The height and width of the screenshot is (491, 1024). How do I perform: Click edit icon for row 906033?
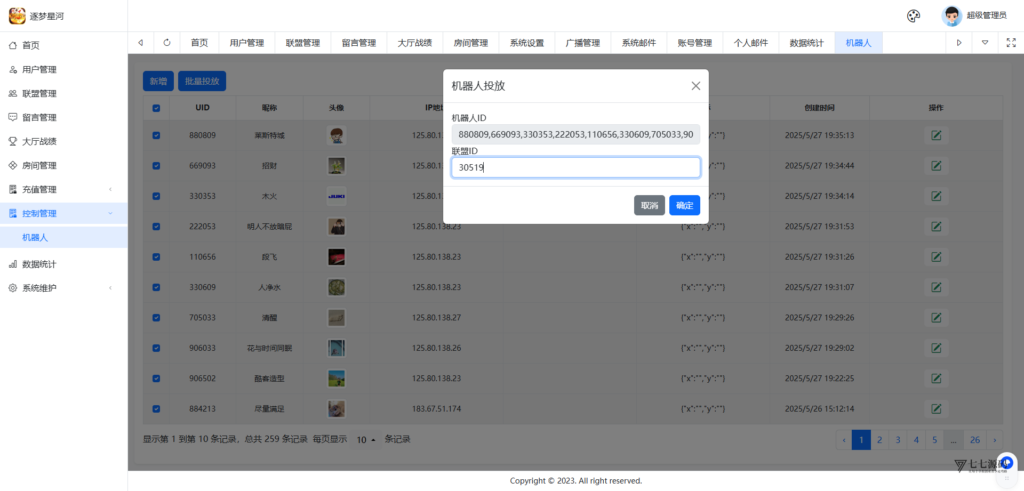point(936,348)
